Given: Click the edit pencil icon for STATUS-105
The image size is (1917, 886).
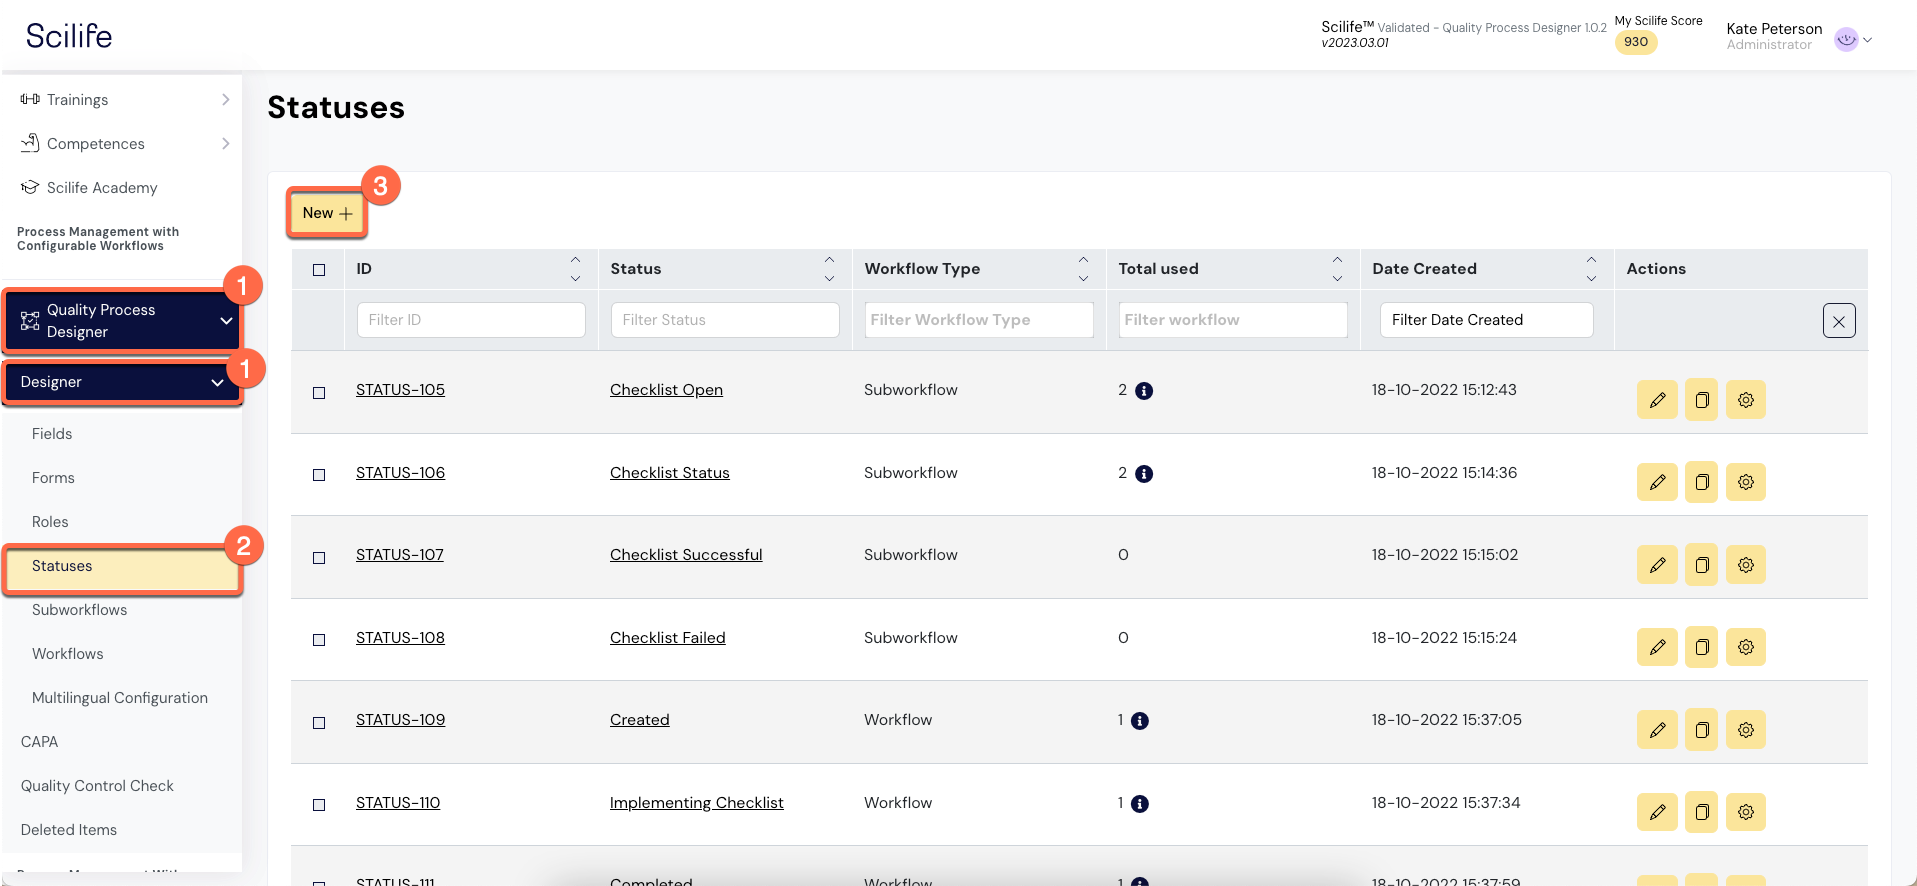Looking at the screenshot, I should [1656, 400].
